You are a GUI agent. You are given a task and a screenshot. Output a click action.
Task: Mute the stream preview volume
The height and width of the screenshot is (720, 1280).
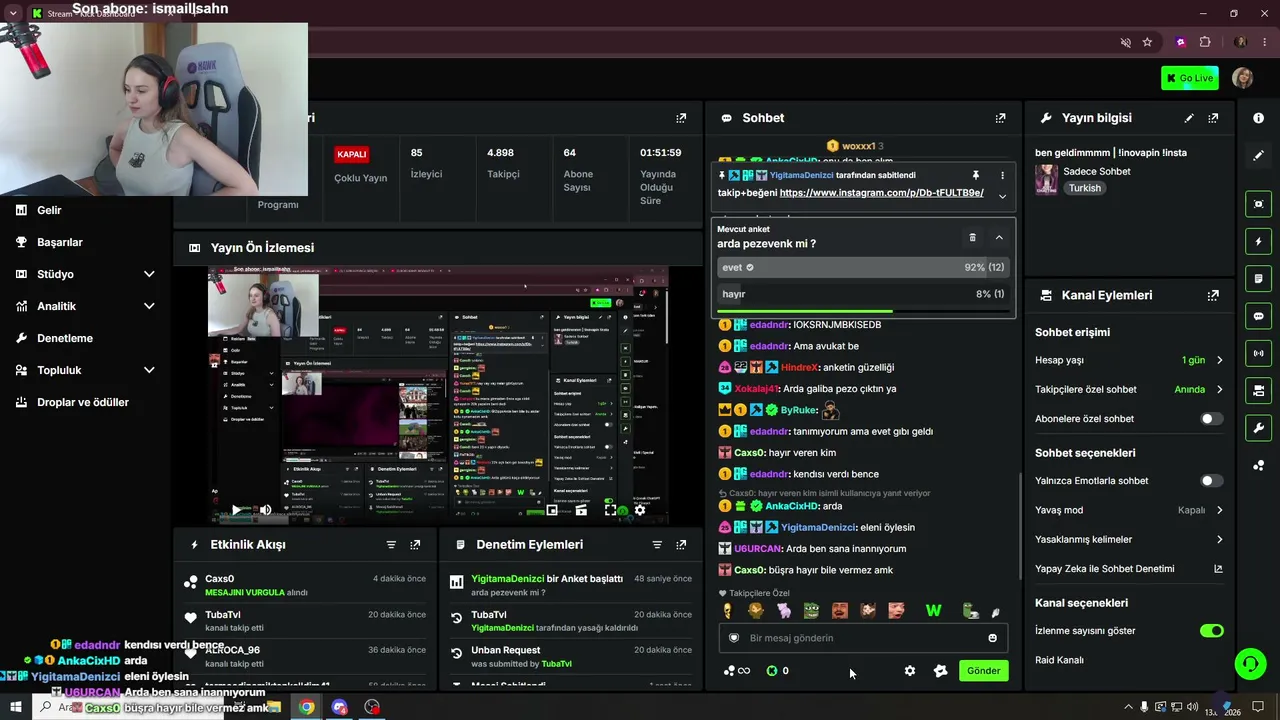pos(265,510)
